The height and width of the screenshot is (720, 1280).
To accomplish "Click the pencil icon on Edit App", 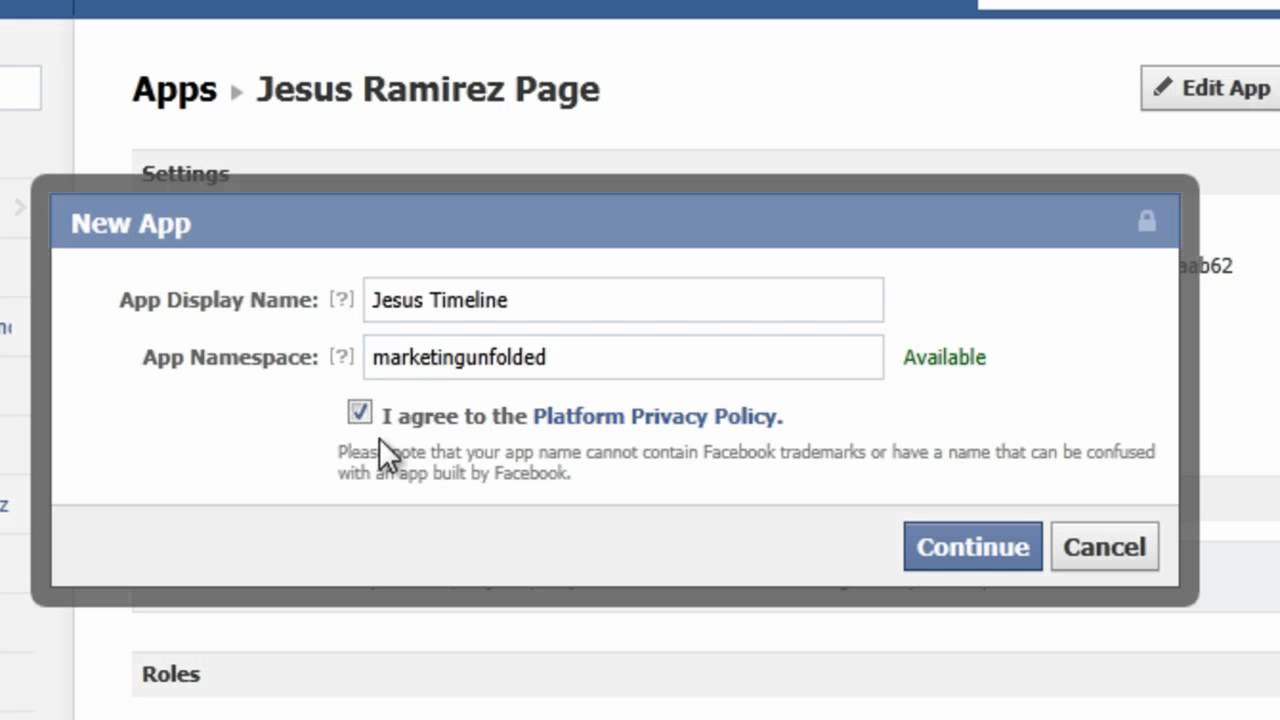I will pos(1163,88).
